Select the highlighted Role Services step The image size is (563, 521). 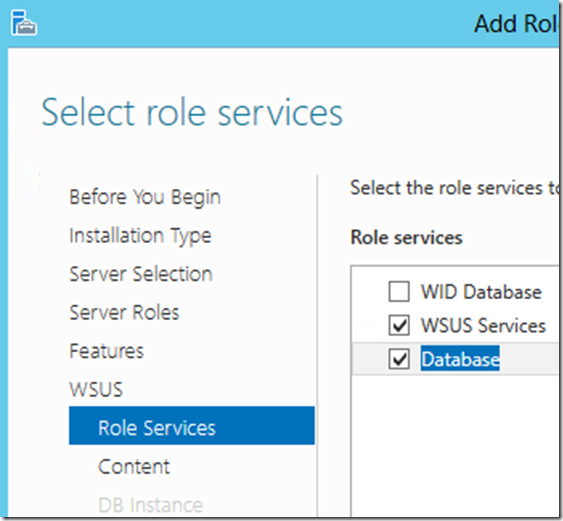[x=192, y=425]
